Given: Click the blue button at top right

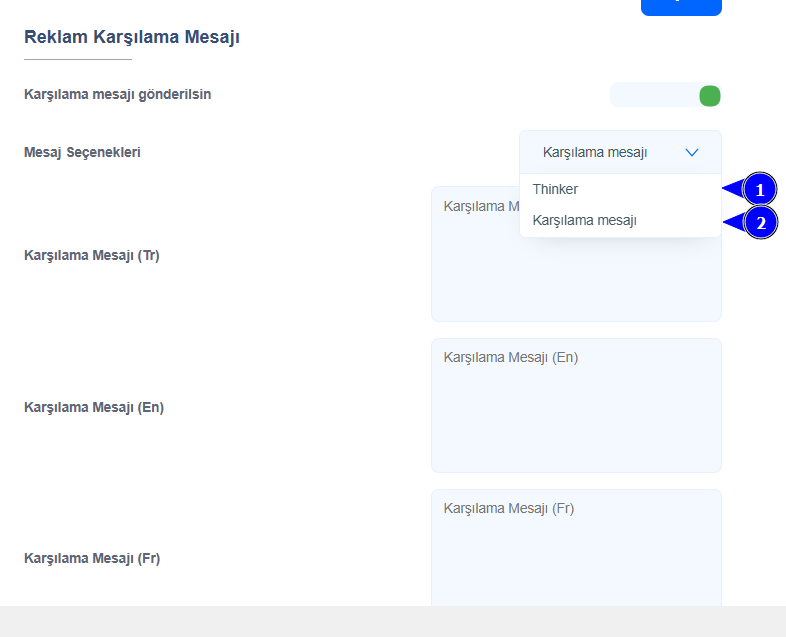Looking at the screenshot, I should click(x=681, y=7).
